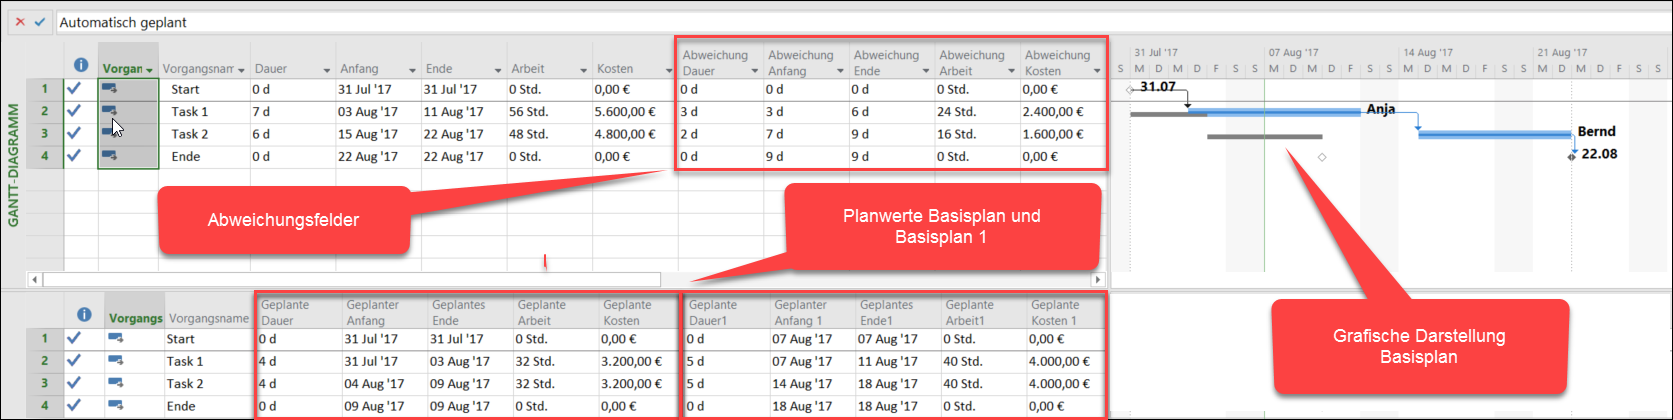
Task: Click the task mode icon for Start row in upper table
Action: [x=109, y=89]
